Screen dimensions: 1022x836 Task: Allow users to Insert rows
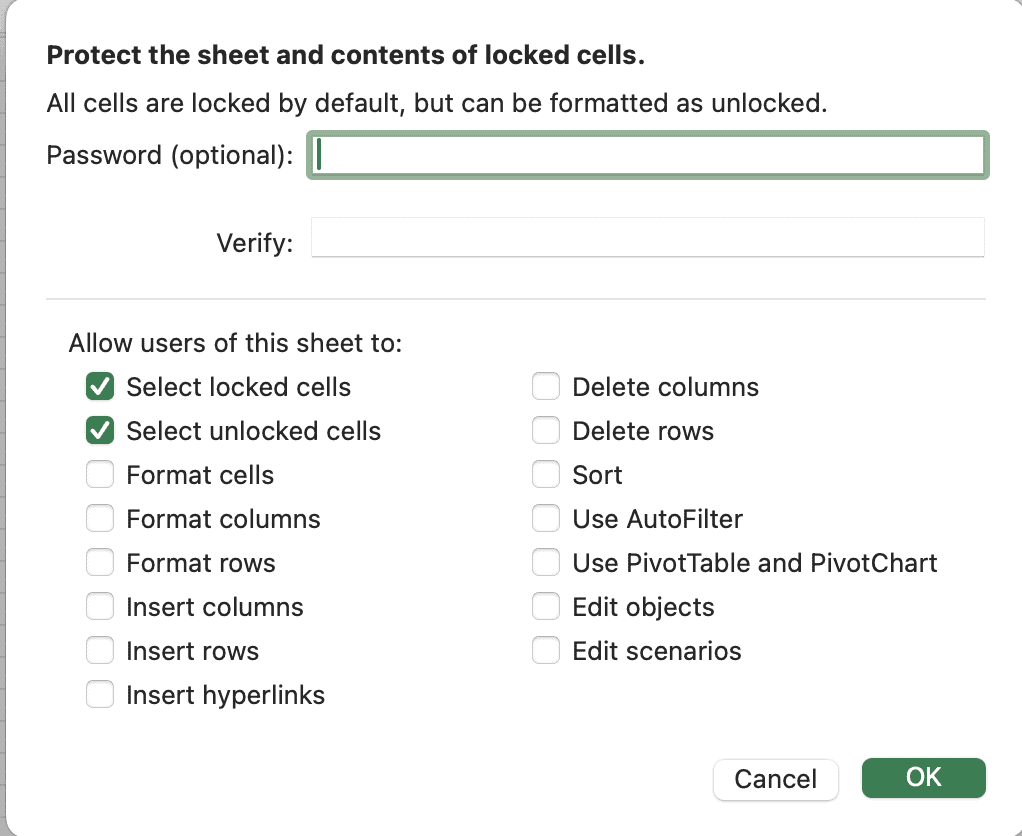click(100, 650)
